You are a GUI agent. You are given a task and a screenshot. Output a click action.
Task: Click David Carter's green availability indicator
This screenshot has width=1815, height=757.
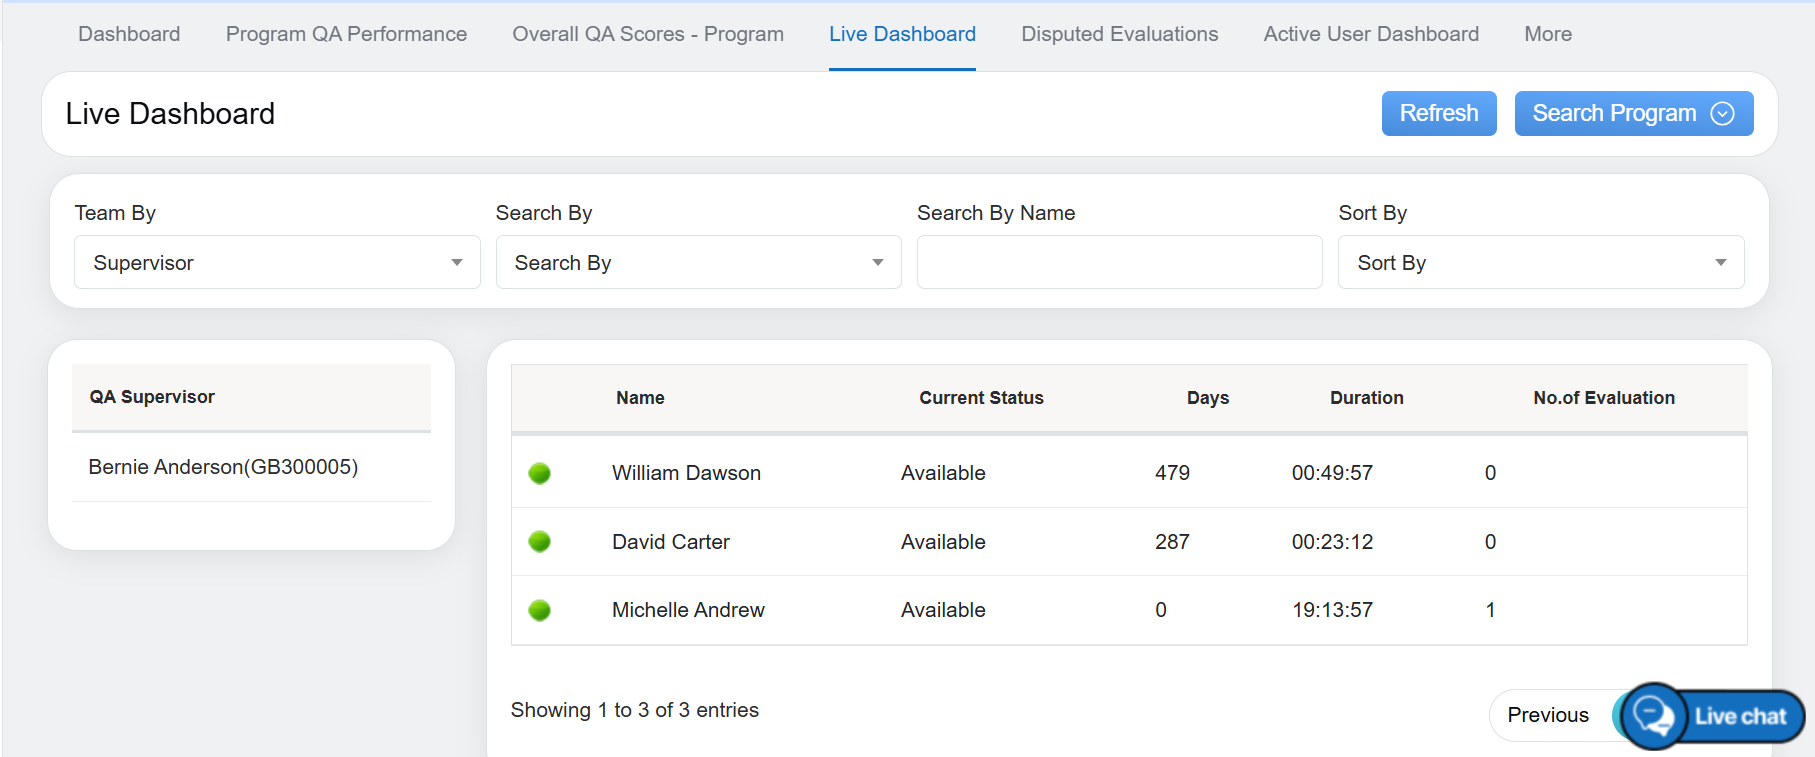pos(539,542)
